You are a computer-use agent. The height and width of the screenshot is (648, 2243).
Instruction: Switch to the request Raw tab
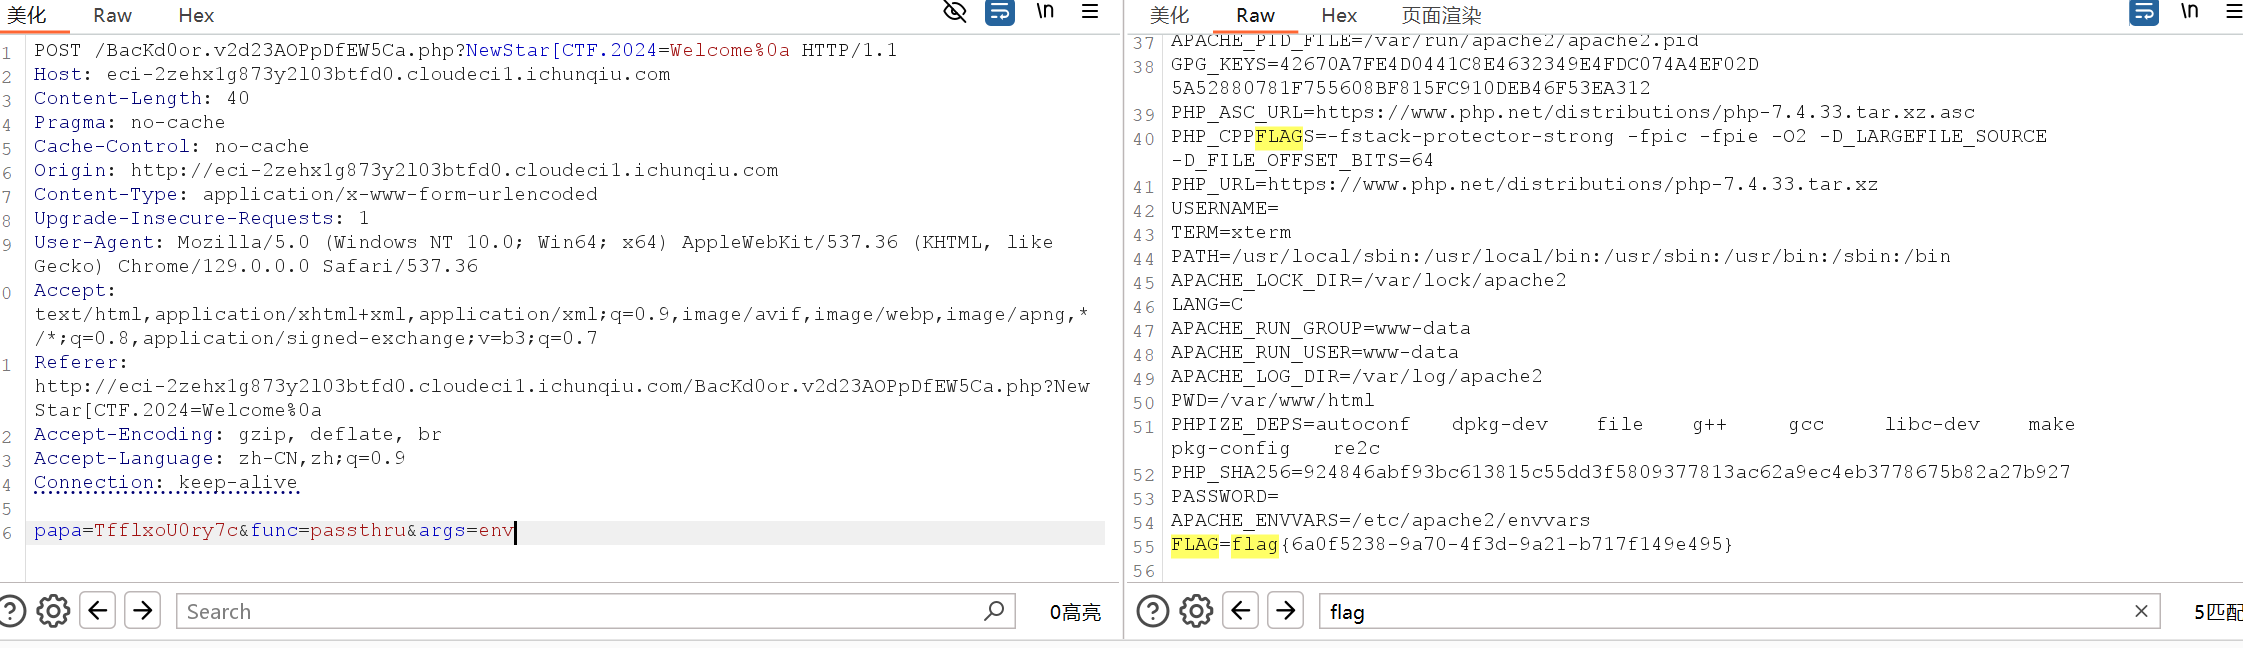click(112, 16)
